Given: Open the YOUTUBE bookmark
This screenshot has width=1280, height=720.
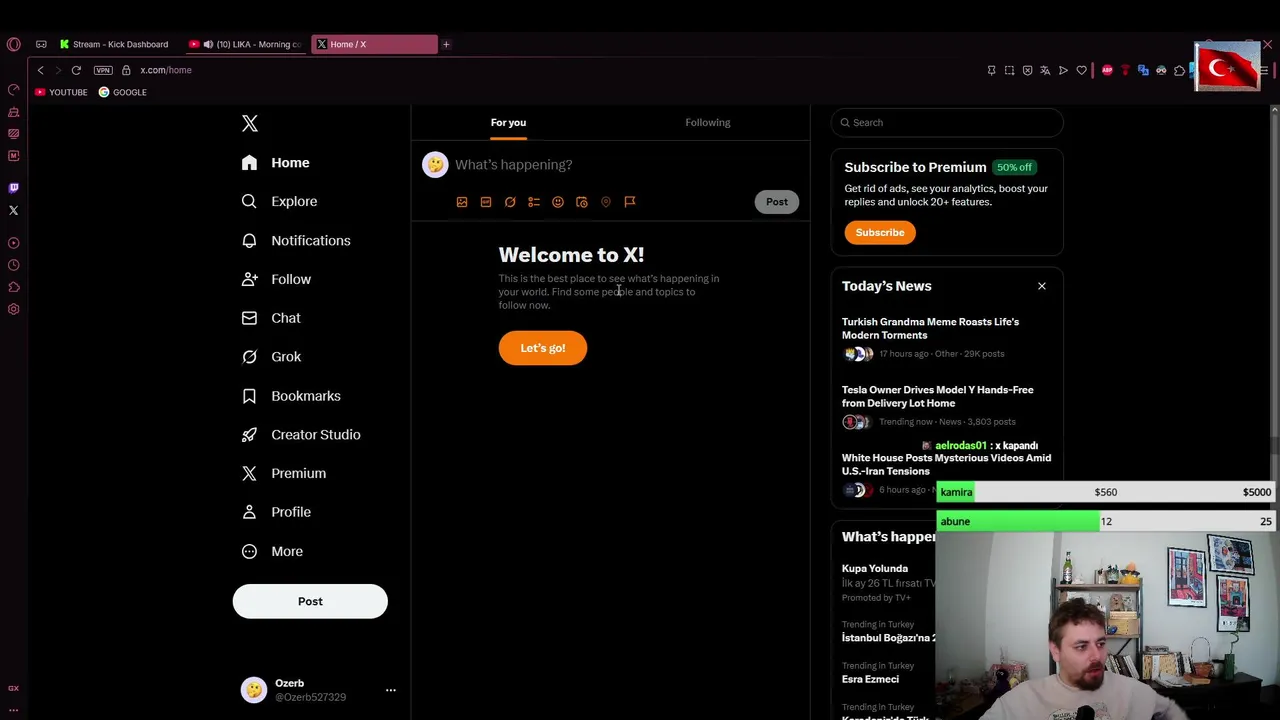Looking at the screenshot, I should tap(61, 92).
